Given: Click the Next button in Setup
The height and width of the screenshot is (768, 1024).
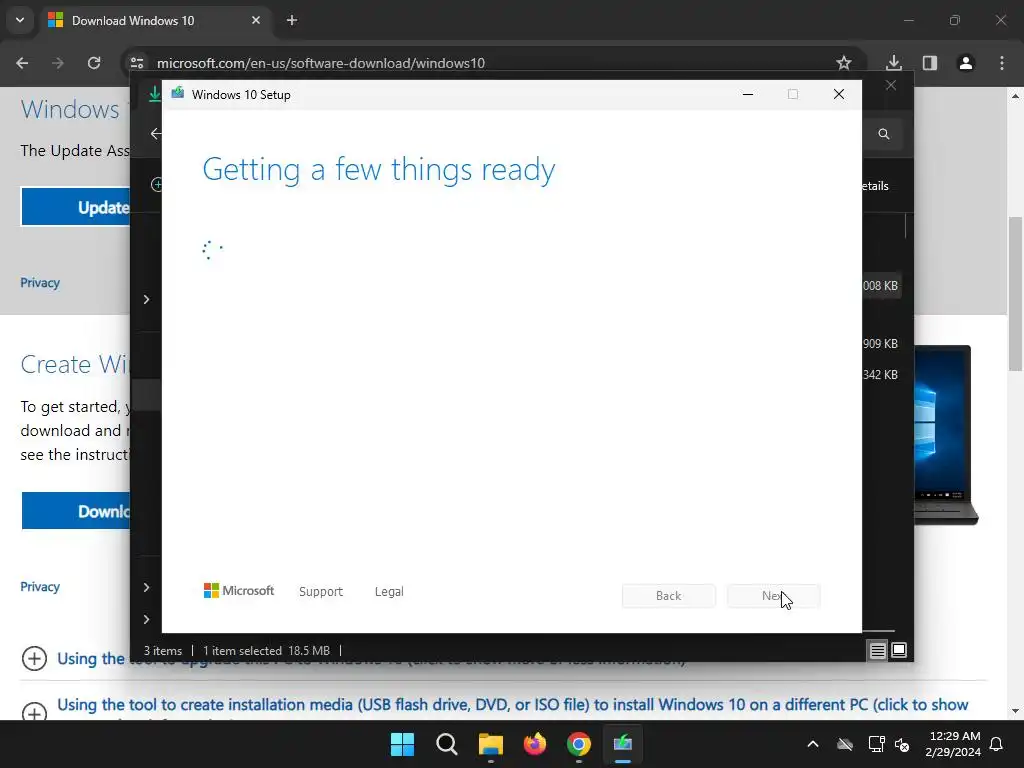Looking at the screenshot, I should [x=774, y=596].
